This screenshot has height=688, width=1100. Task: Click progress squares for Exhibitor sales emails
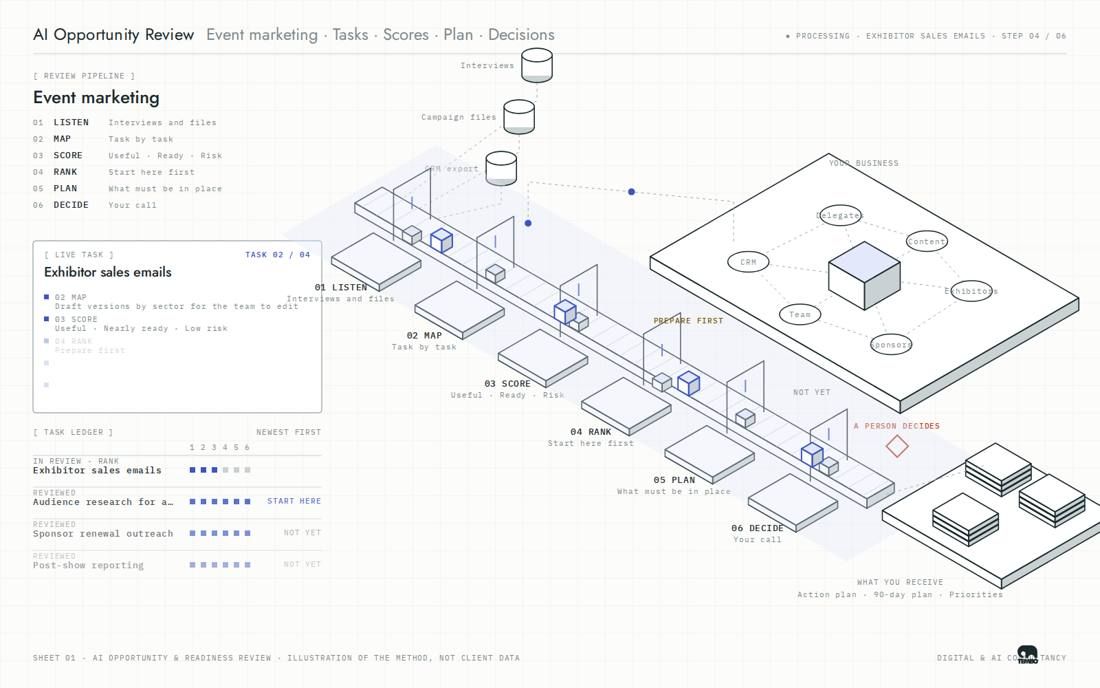[x=220, y=470]
